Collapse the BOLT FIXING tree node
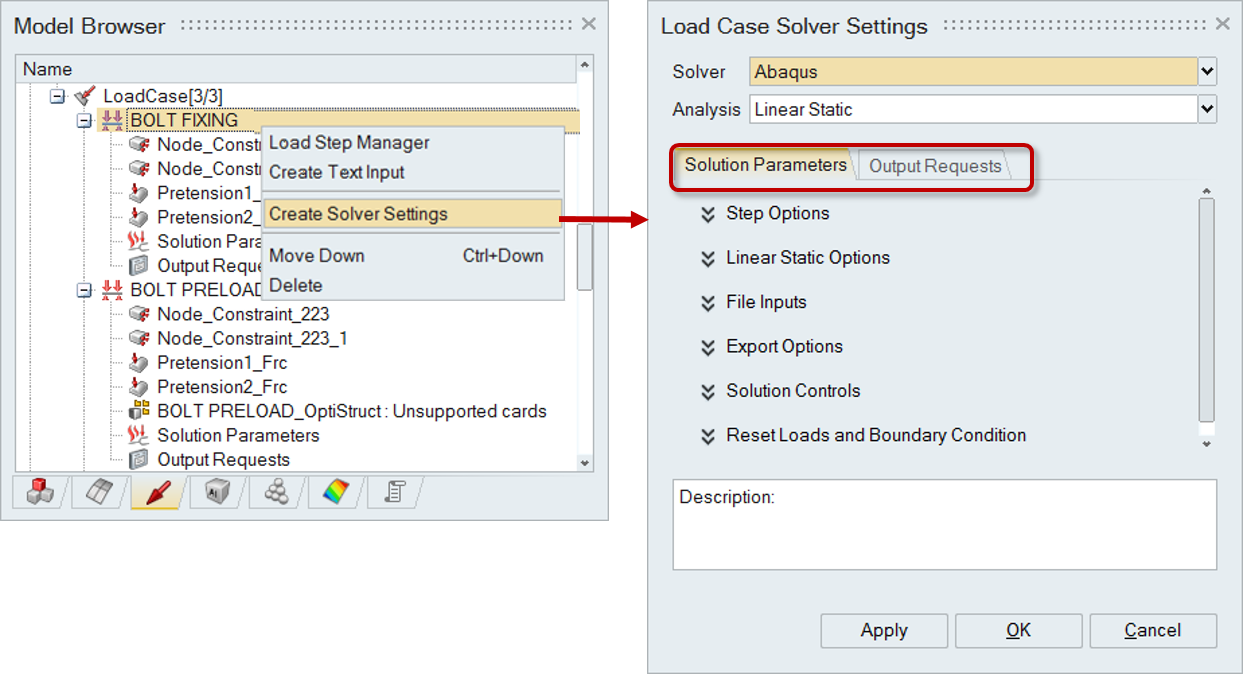 [x=84, y=120]
